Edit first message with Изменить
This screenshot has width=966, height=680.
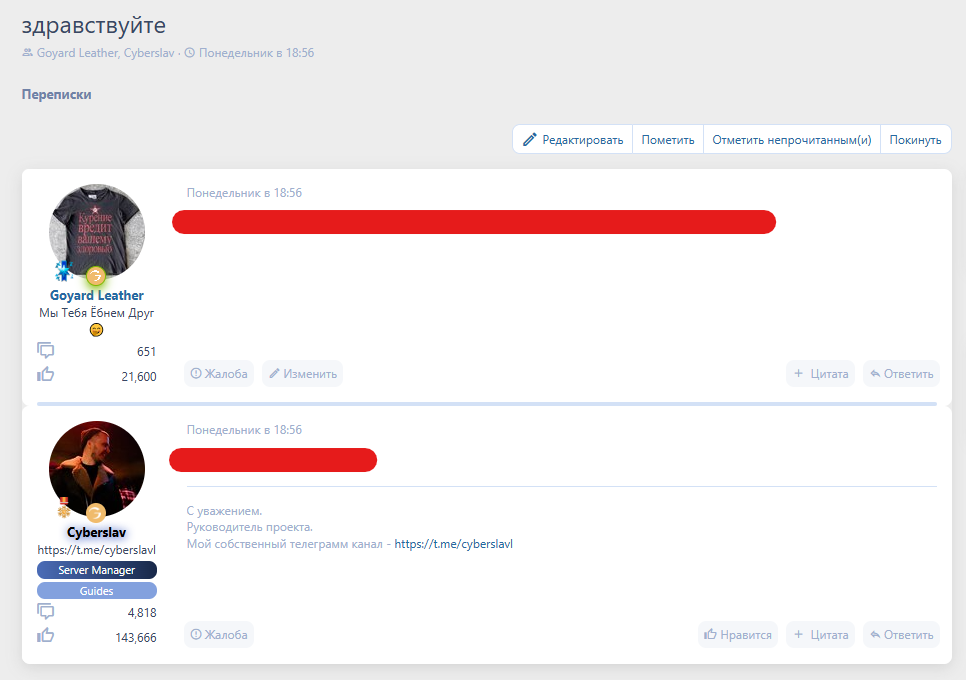point(302,374)
